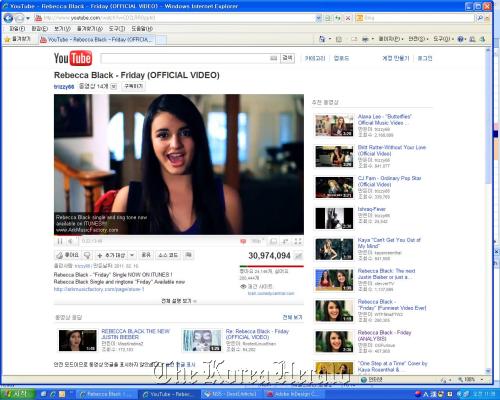The image size is (500, 400).
Task: Open Rebecca Black The next Justin Bieber link
Action: pyautogui.click(x=386, y=274)
